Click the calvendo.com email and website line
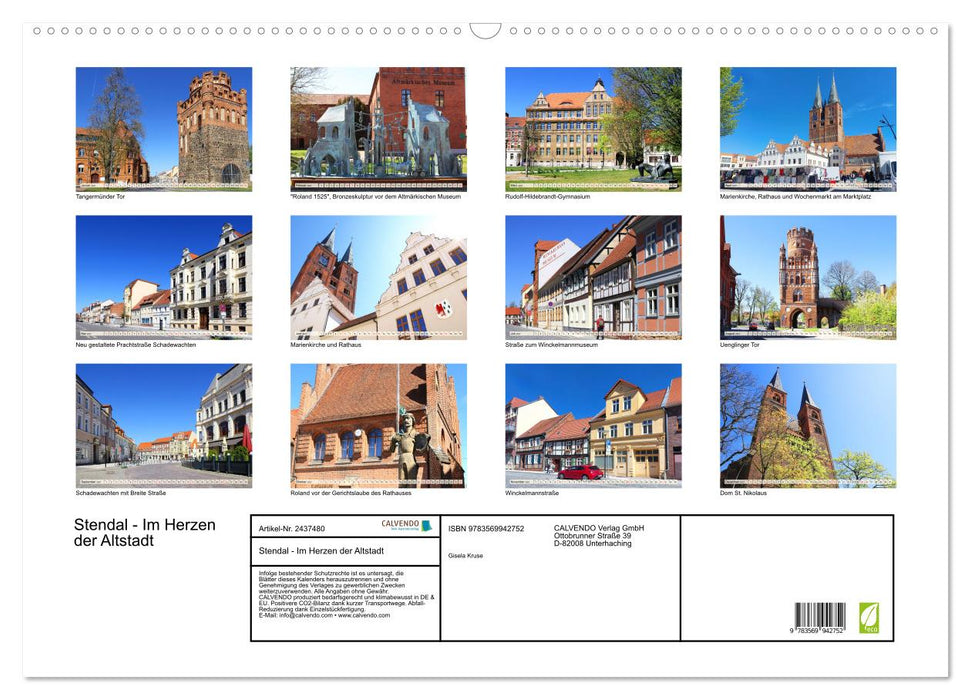 pos(324,615)
